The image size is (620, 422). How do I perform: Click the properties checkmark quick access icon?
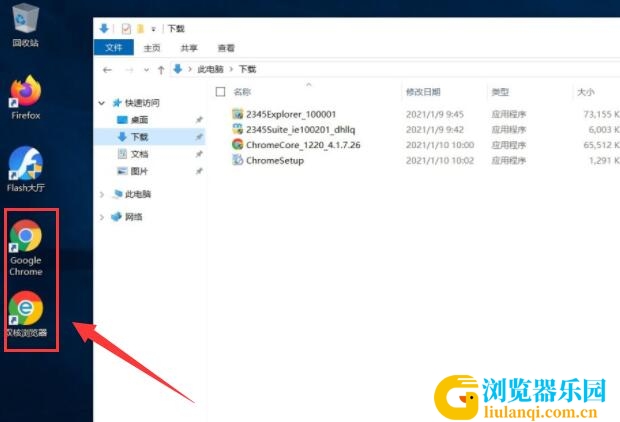click(x=126, y=29)
